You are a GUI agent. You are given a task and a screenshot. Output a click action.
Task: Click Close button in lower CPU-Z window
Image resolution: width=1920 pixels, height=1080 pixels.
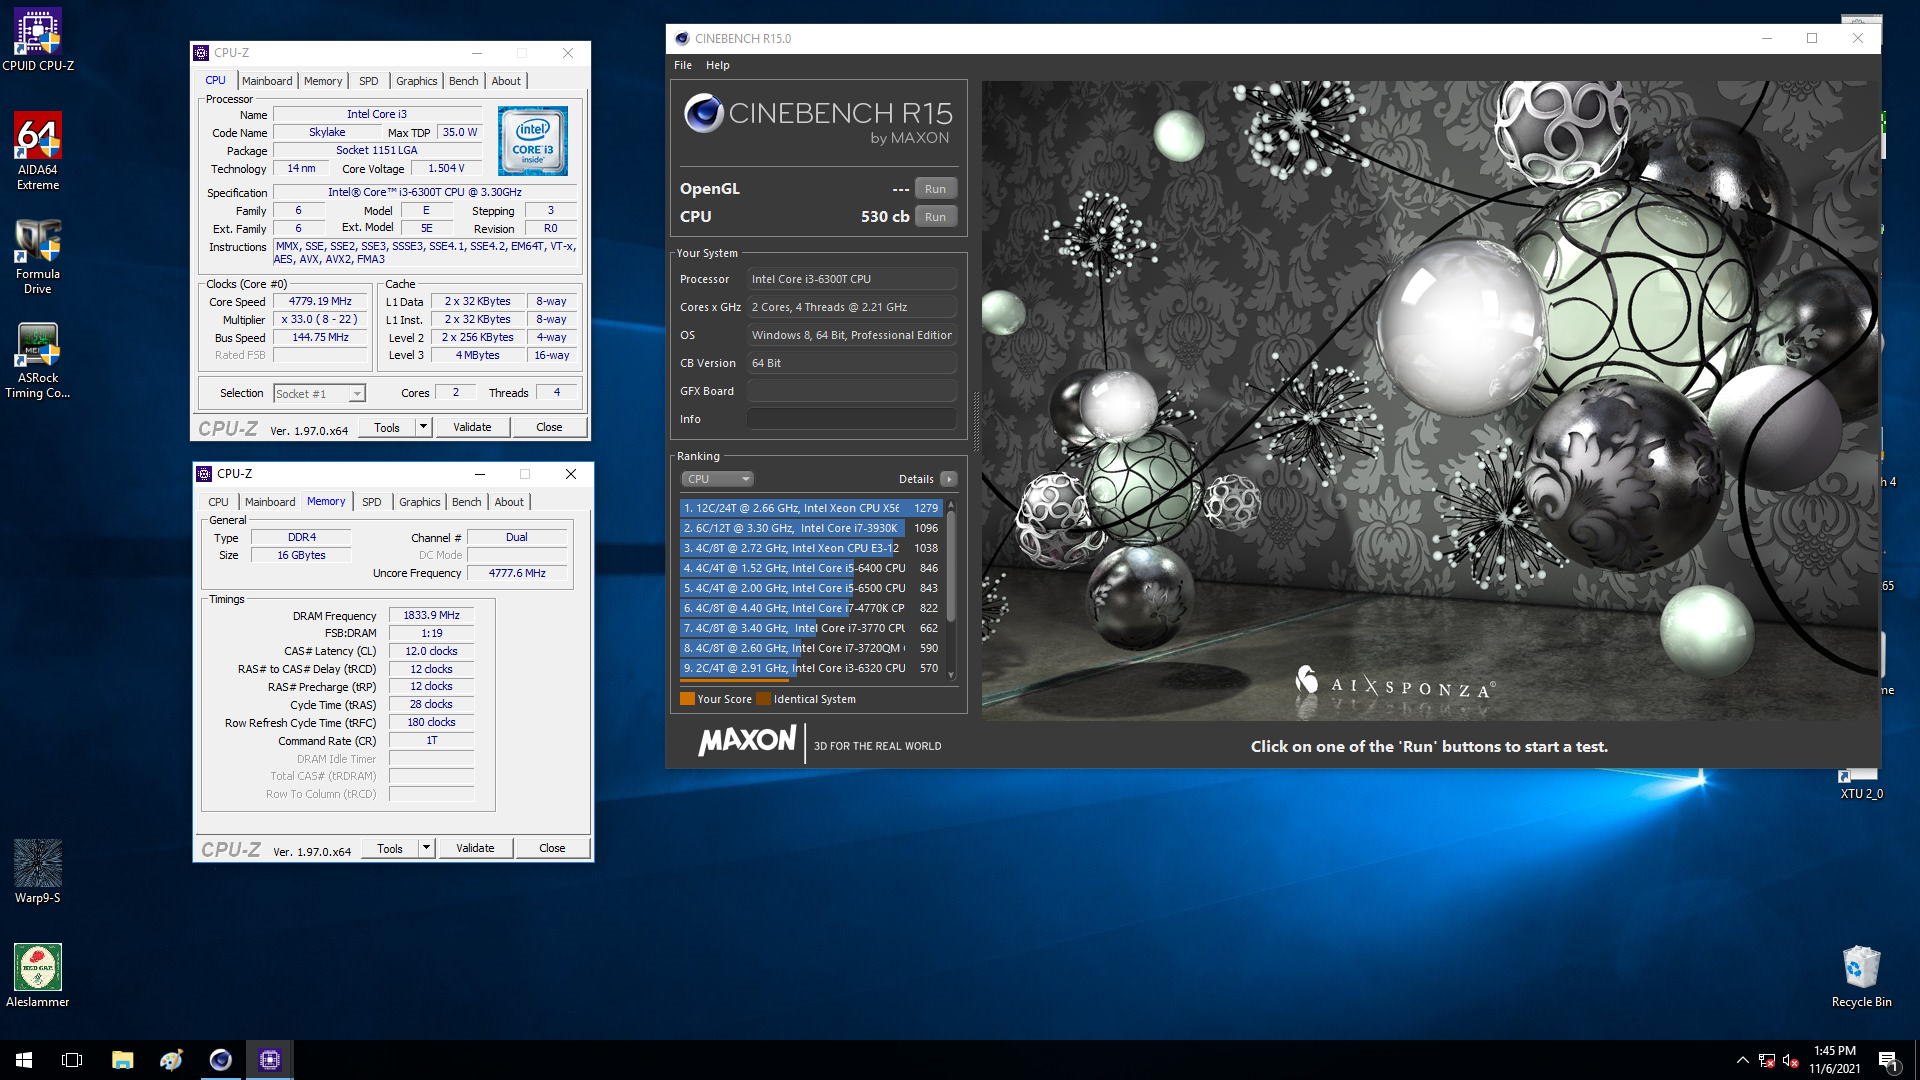(552, 849)
